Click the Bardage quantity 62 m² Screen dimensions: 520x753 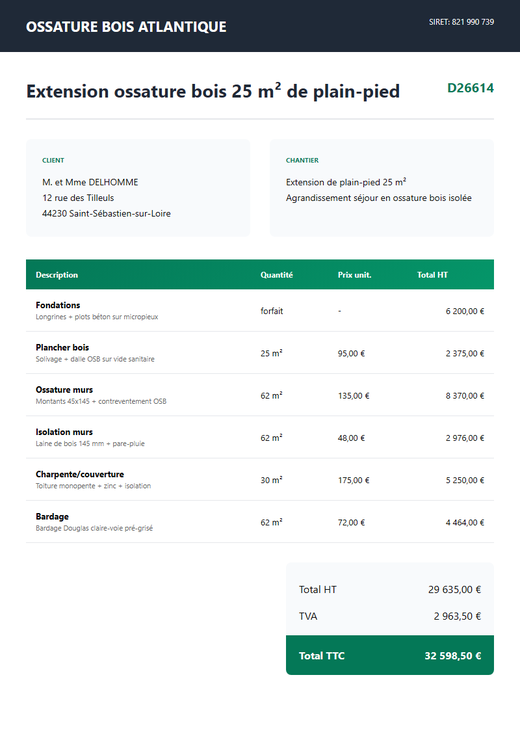coord(271,522)
